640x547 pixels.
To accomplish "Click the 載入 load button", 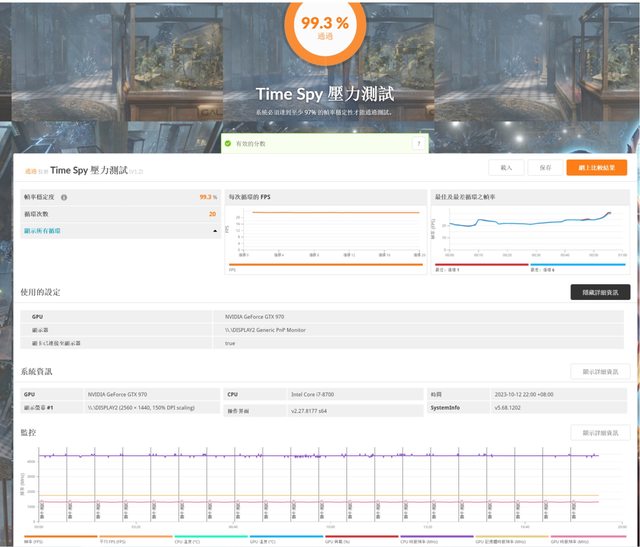I will point(506,168).
